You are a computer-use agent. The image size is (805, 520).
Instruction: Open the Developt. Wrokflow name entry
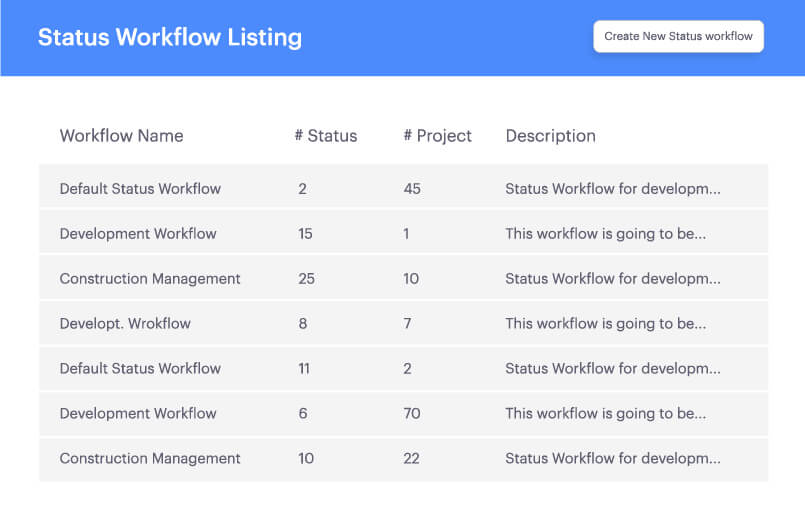[x=125, y=323]
